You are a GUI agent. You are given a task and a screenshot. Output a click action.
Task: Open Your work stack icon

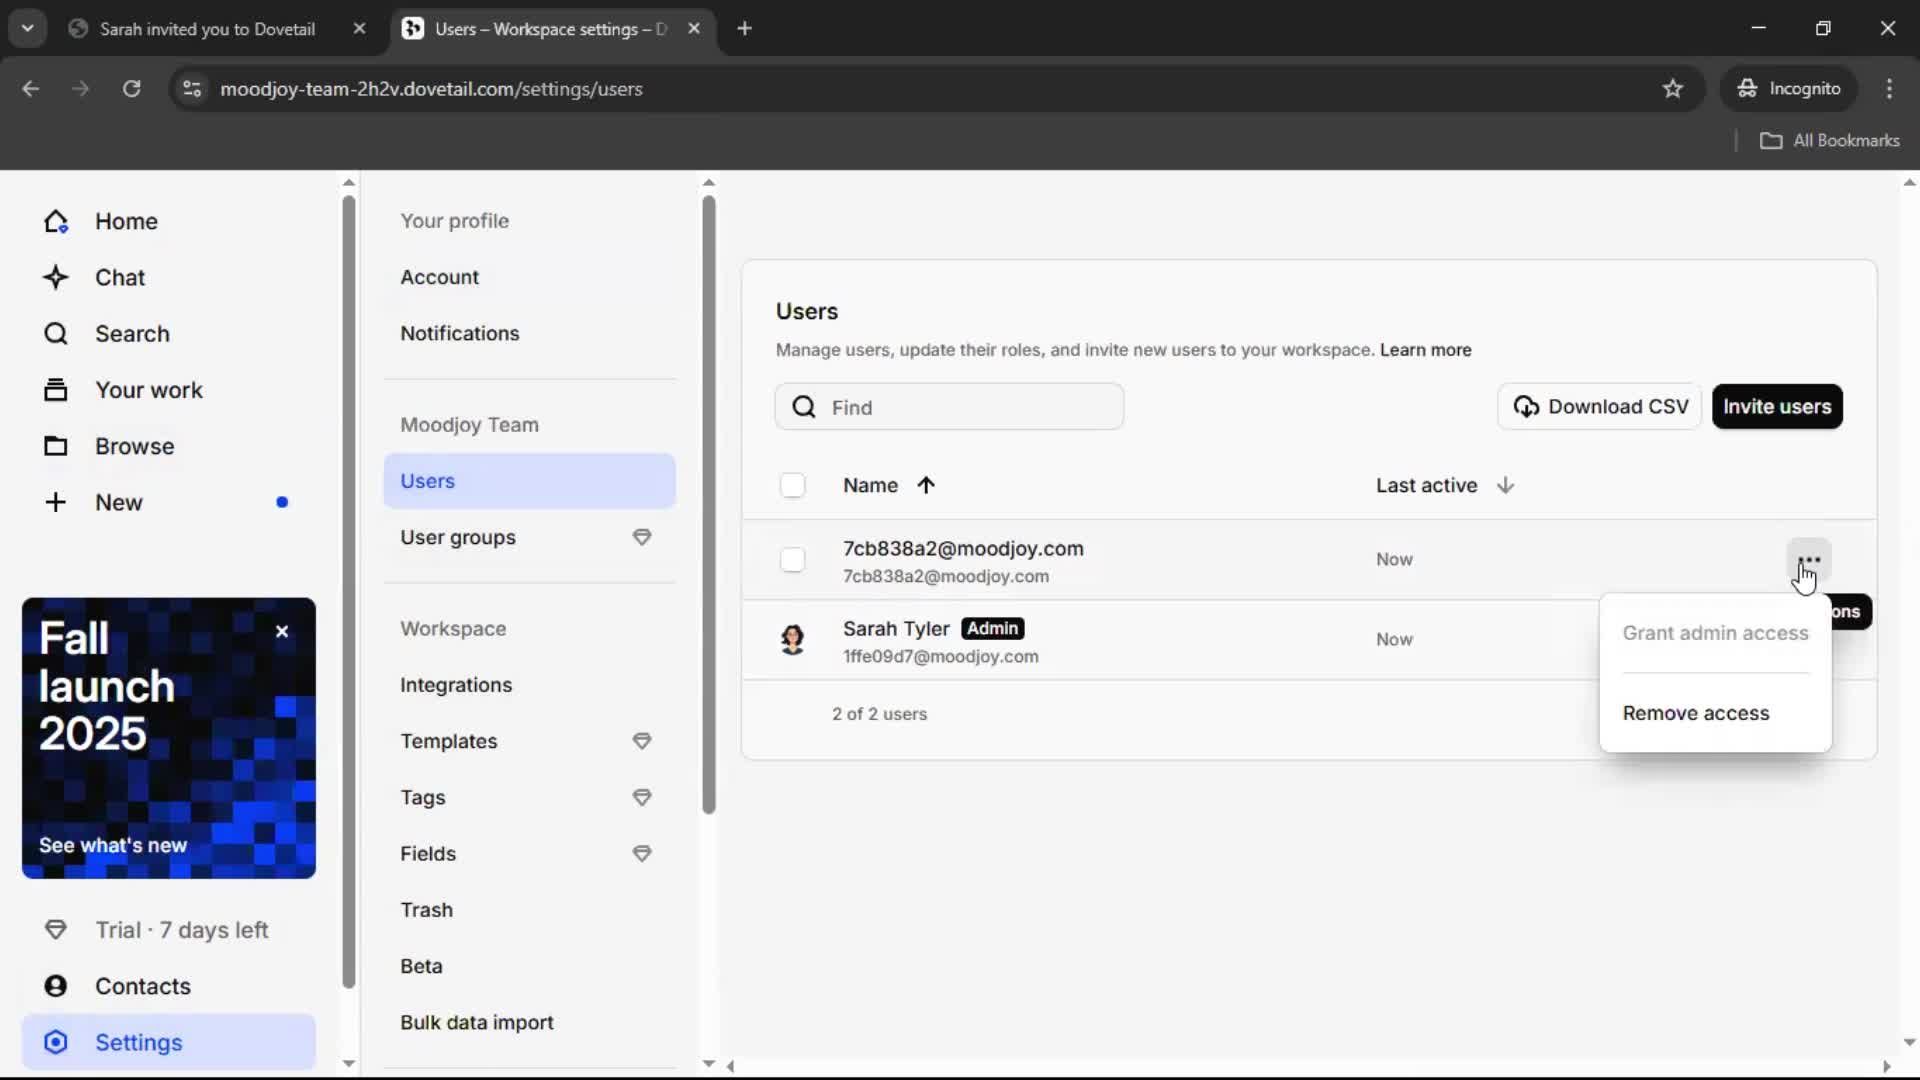56,390
